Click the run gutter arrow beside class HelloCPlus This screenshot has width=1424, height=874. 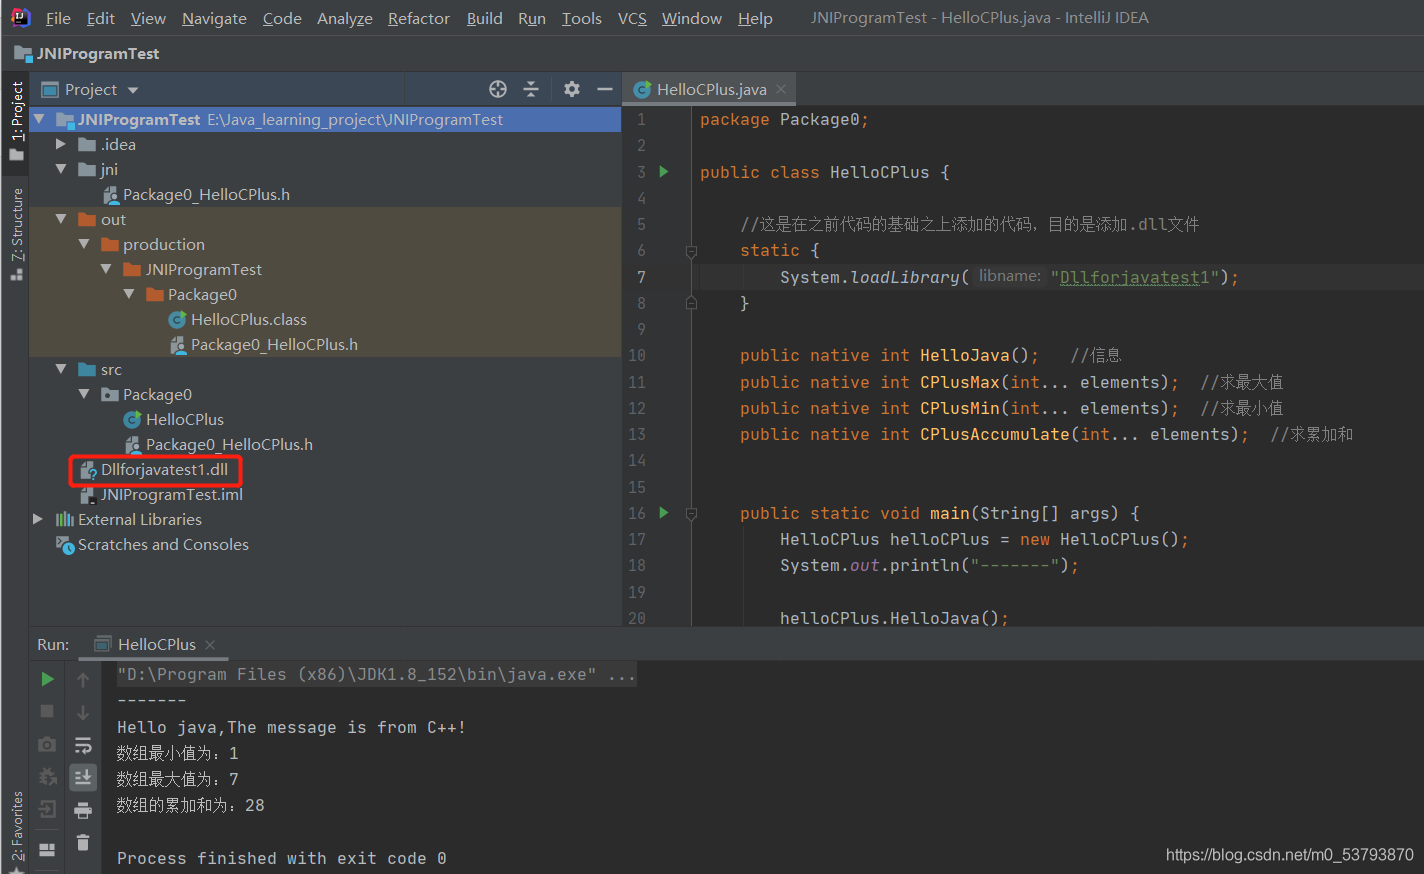pos(663,172)
